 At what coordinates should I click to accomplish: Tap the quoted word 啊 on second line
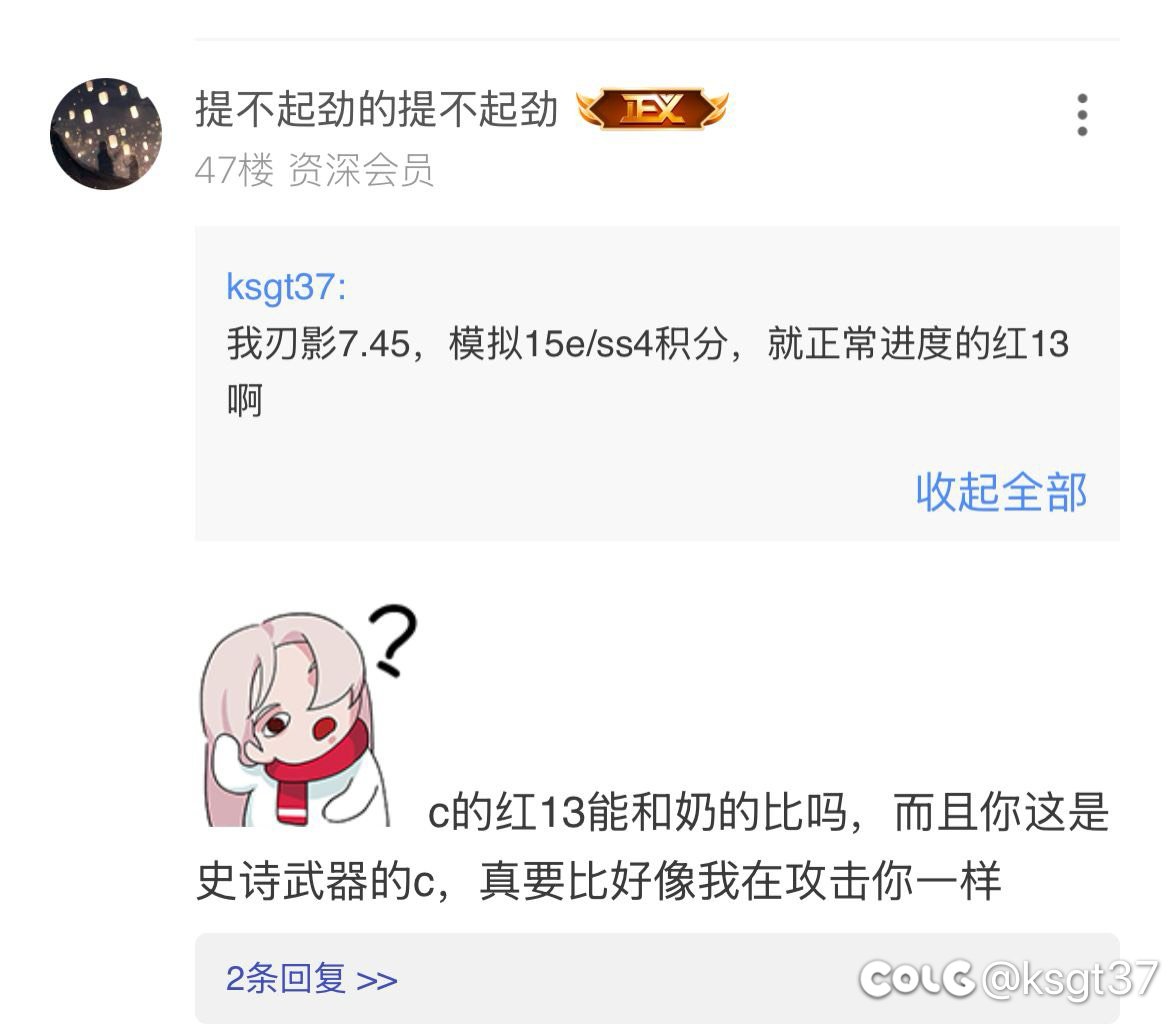click(245, 401)
